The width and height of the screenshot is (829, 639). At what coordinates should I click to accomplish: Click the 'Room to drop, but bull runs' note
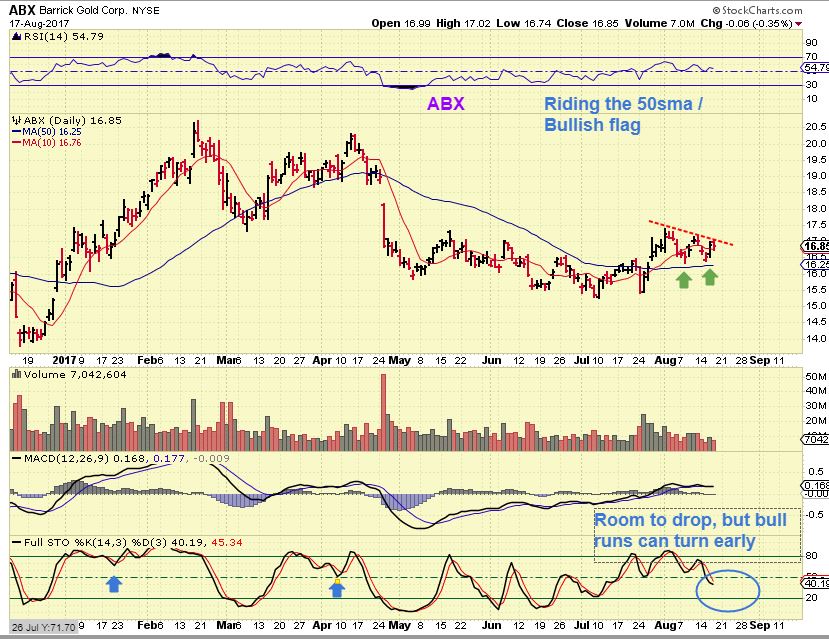click(690, 531)
